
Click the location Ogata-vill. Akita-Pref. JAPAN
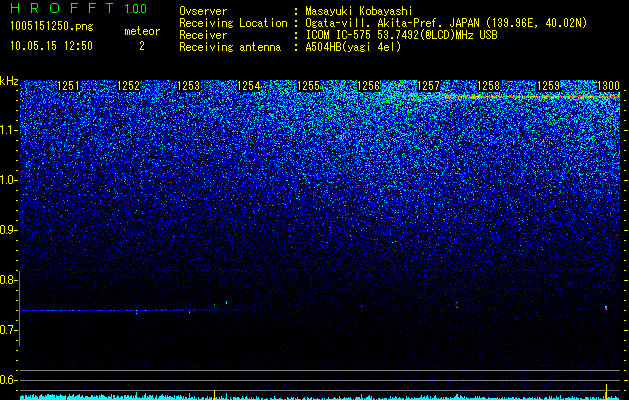pos(392,23)
